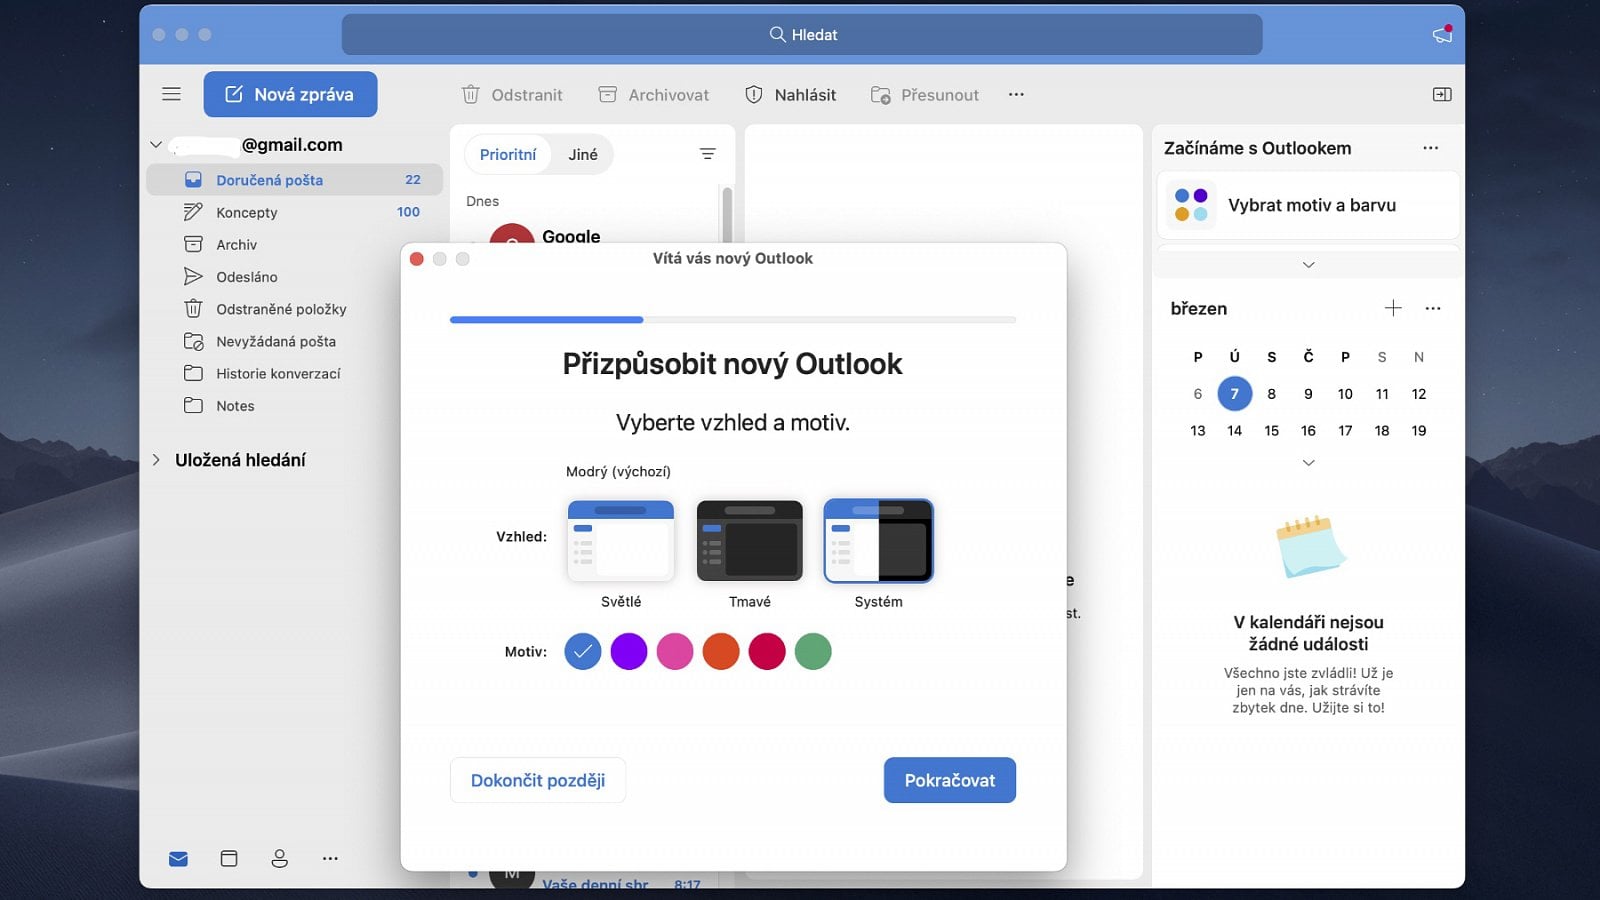The height and width of the screenshot is (900, 1600).
Task: Choose the purple theme color
Action: pyautogui.click(x=629, y=652)
